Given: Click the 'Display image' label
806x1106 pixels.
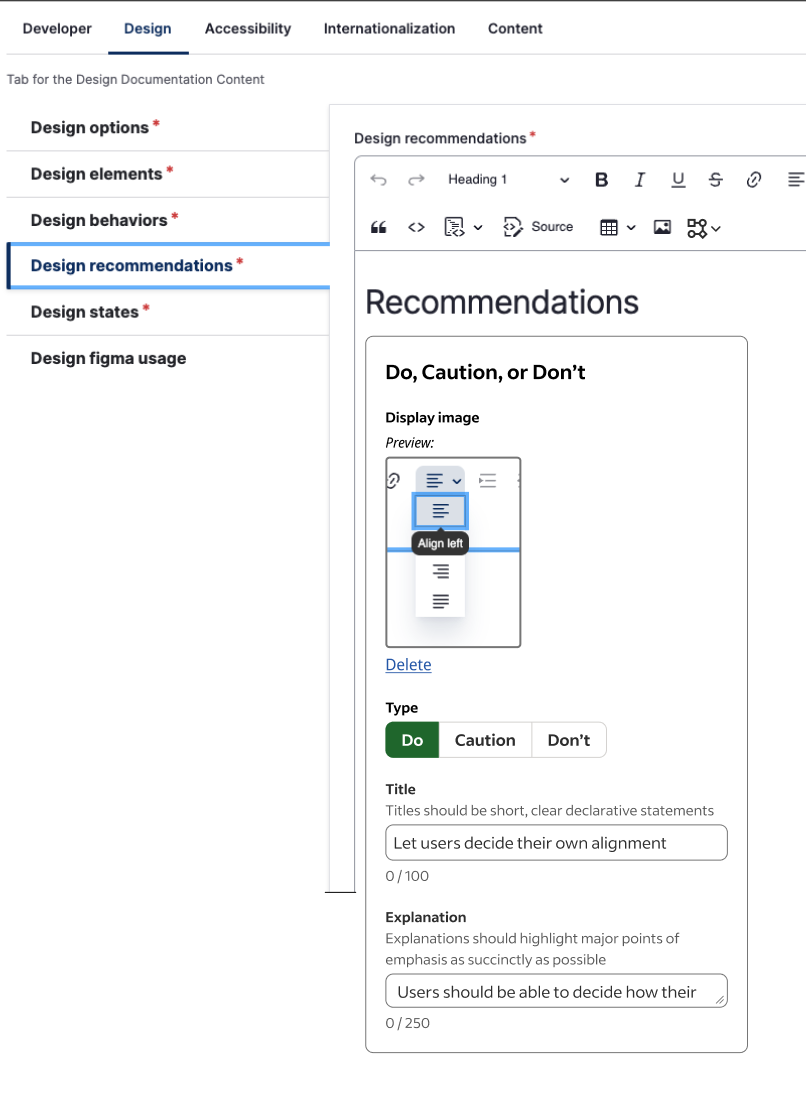Looking at the screenshot, I should tap(432, 418).
